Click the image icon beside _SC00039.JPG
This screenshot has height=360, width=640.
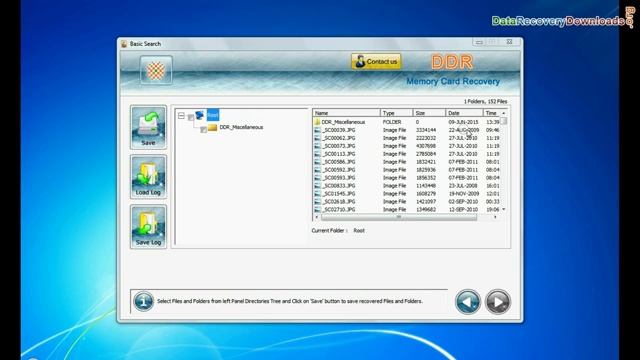(x=317, y=130)
